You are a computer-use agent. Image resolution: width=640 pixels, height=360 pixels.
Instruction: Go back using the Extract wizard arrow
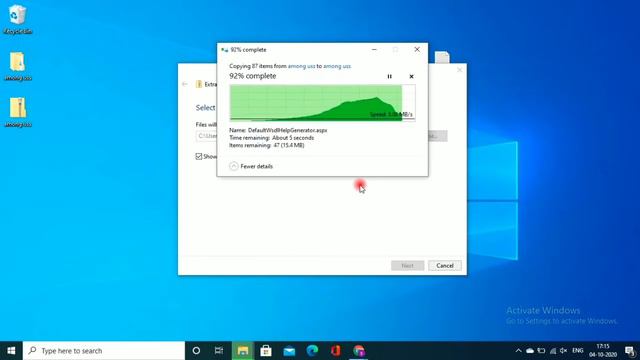click(185, 84)
